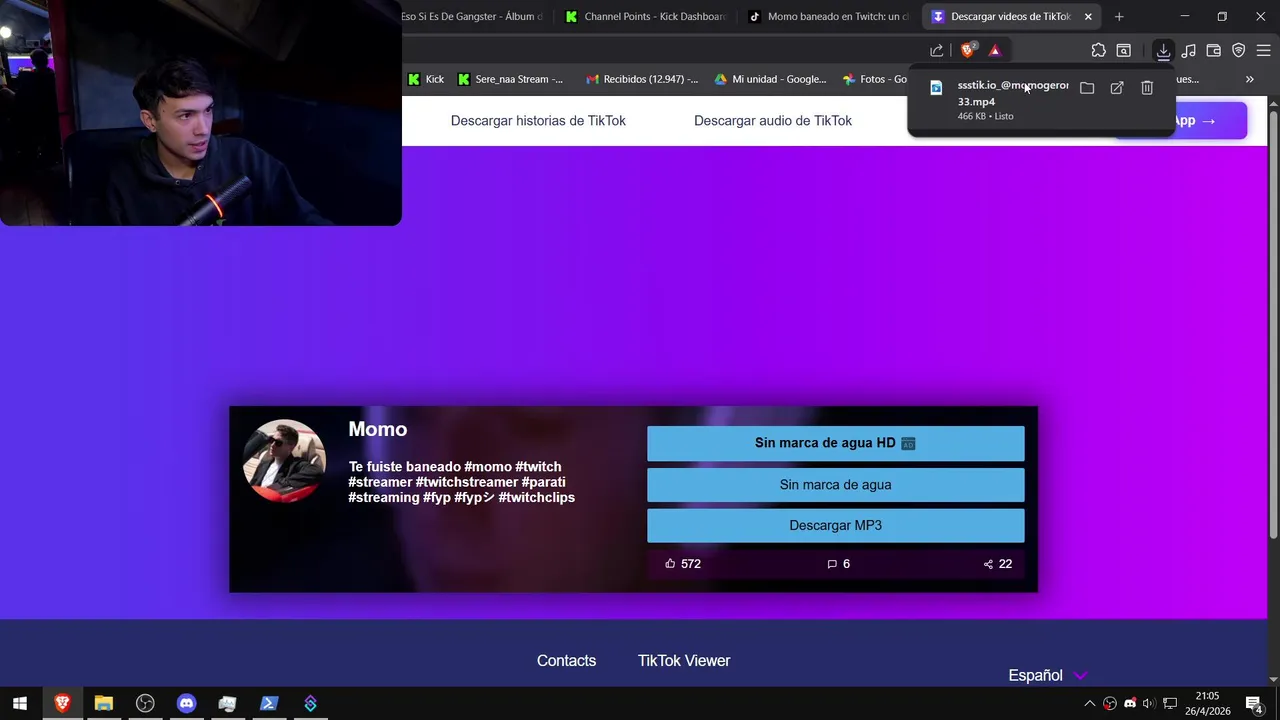Open the Fotos Google bookmark

point(874,79)
